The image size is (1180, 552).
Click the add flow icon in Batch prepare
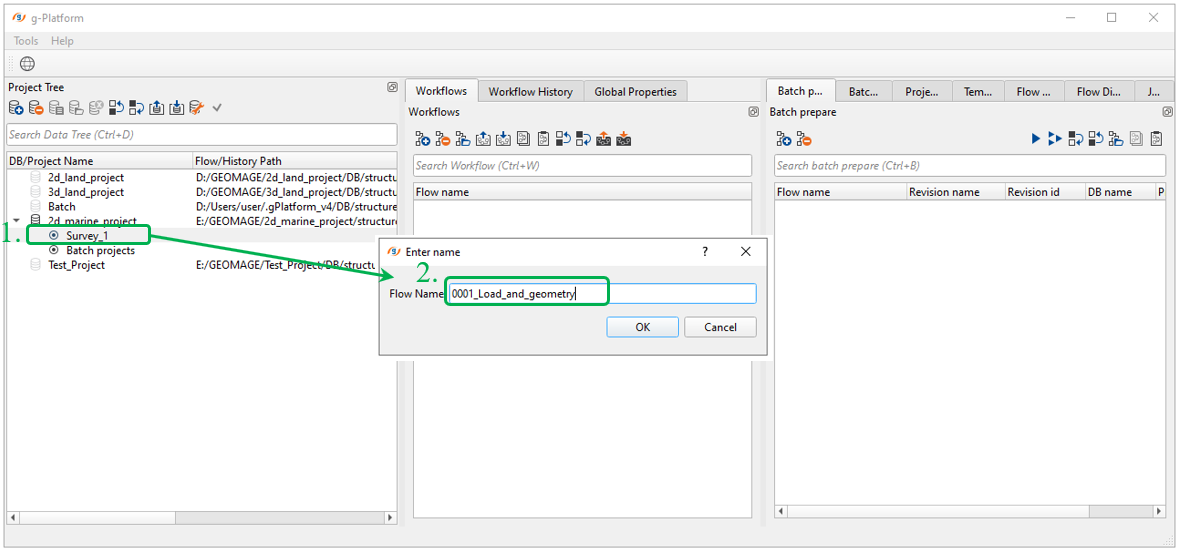[x=784, y=139]
